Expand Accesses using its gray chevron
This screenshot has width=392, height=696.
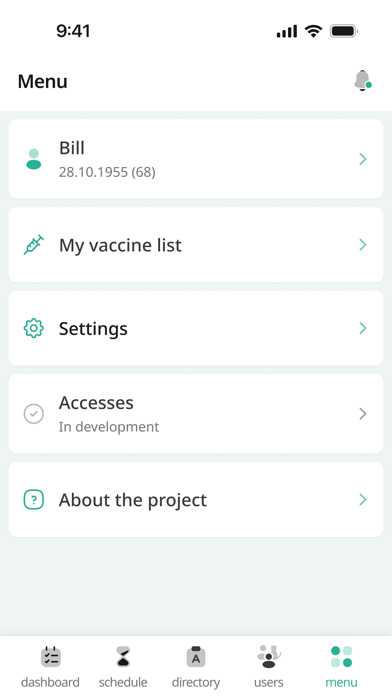(363, 414)
